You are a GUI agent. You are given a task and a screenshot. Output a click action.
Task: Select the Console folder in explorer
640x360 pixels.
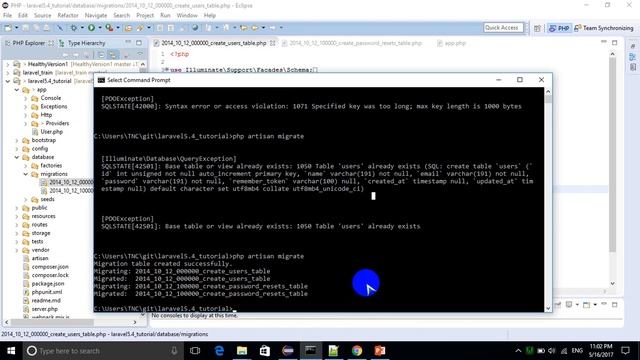[x=51, y=98]
